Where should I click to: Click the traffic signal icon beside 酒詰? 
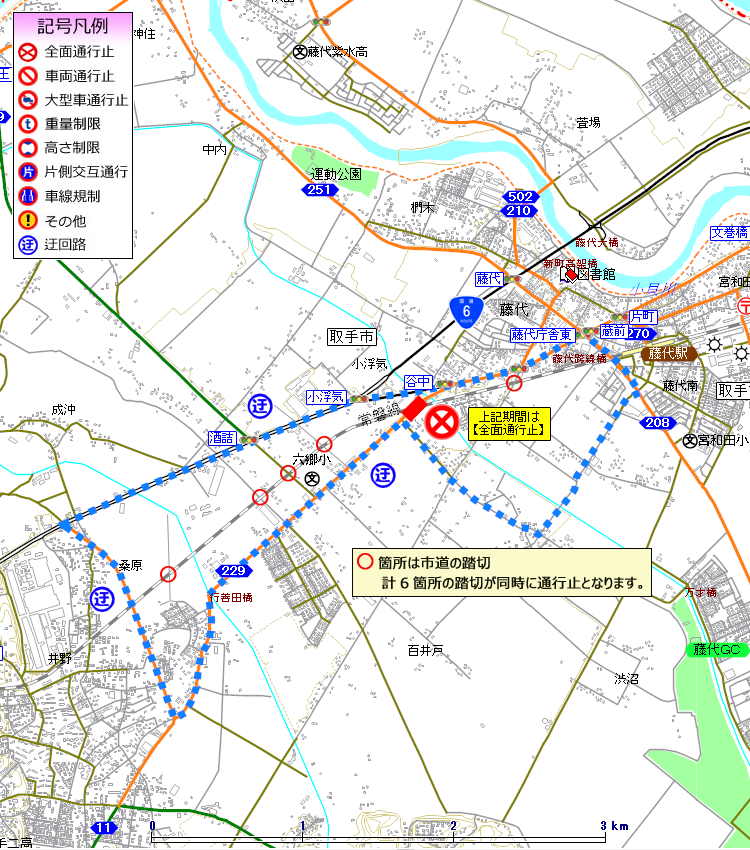pyautogui.click(x=249, y=440)
